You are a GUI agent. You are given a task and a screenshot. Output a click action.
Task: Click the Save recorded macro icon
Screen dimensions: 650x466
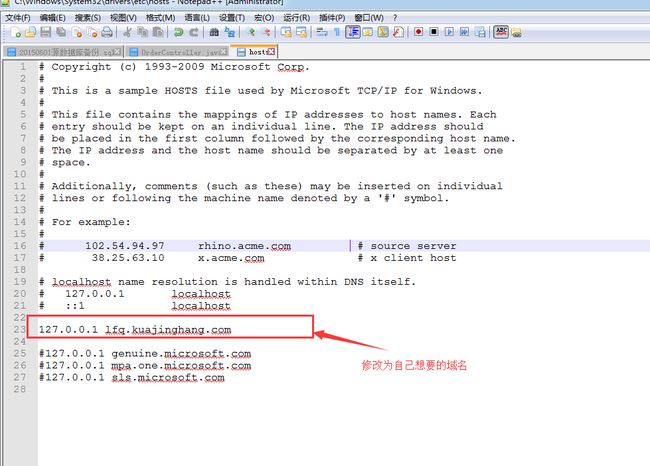point(480,32)
